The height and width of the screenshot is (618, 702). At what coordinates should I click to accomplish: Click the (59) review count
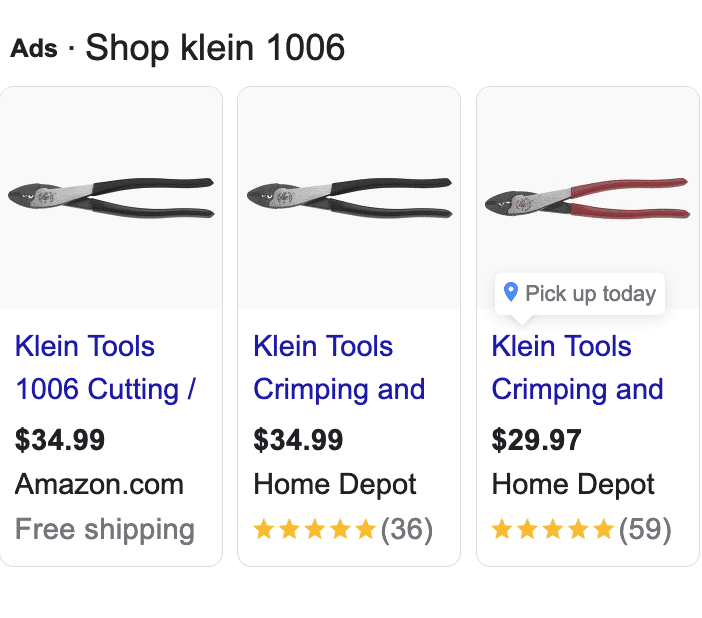[645, 529]
